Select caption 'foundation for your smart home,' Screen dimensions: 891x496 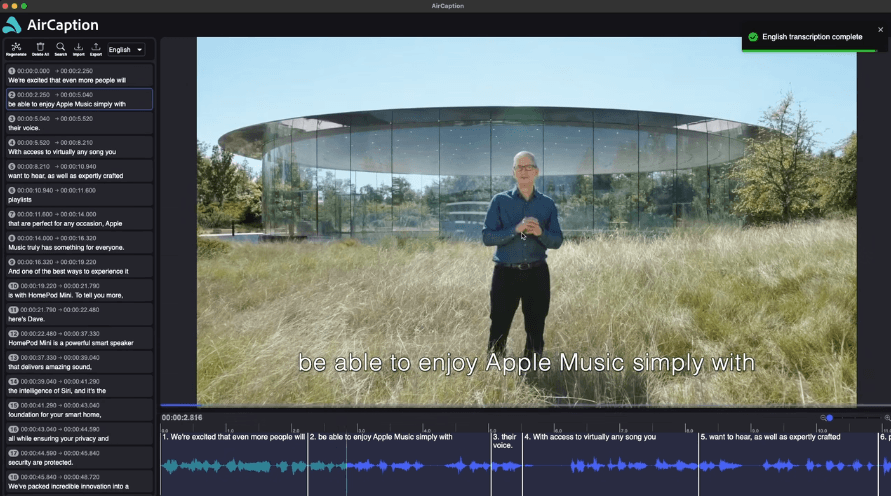[80, 410]
